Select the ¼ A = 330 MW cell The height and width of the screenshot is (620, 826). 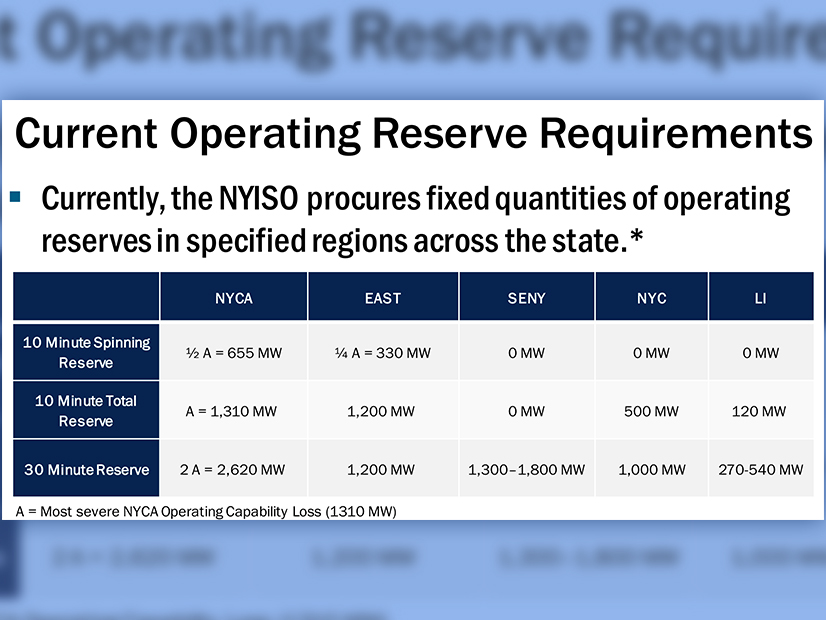[x=383, y=353]
